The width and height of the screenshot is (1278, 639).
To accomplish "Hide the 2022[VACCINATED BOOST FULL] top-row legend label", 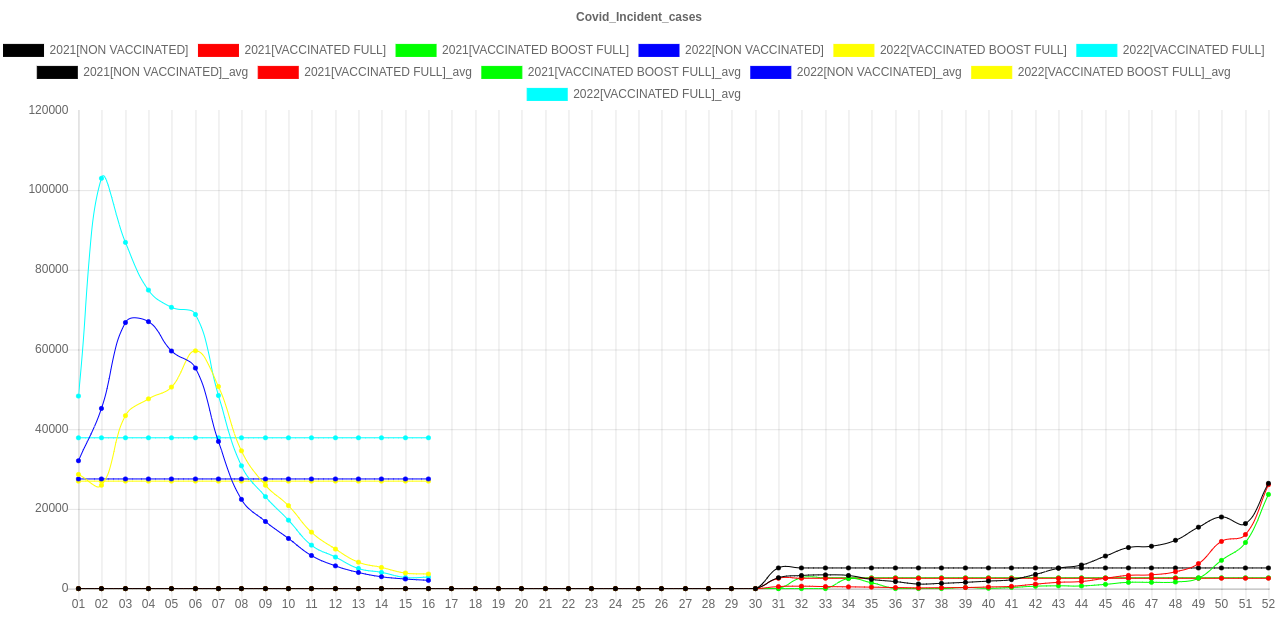I will pyautogui.click(x=972, y=50).
